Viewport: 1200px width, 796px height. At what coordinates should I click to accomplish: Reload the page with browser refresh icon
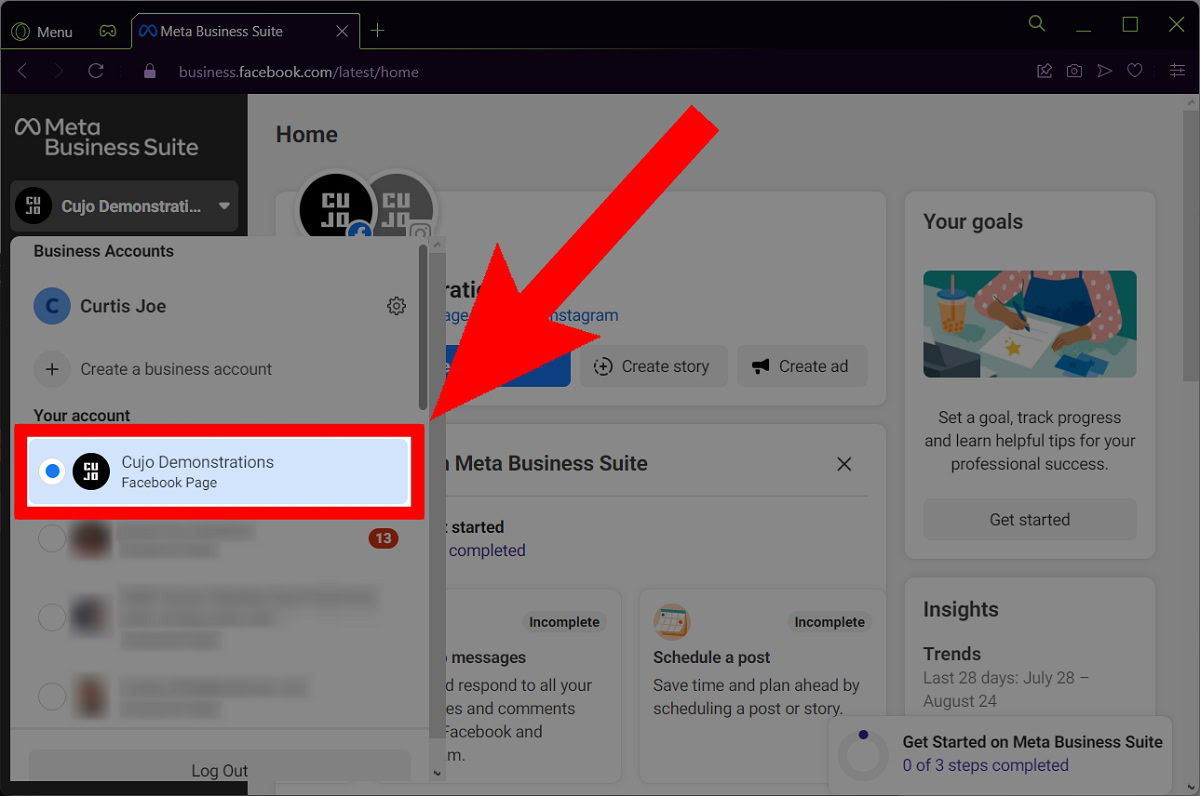[x=96, y=71]
